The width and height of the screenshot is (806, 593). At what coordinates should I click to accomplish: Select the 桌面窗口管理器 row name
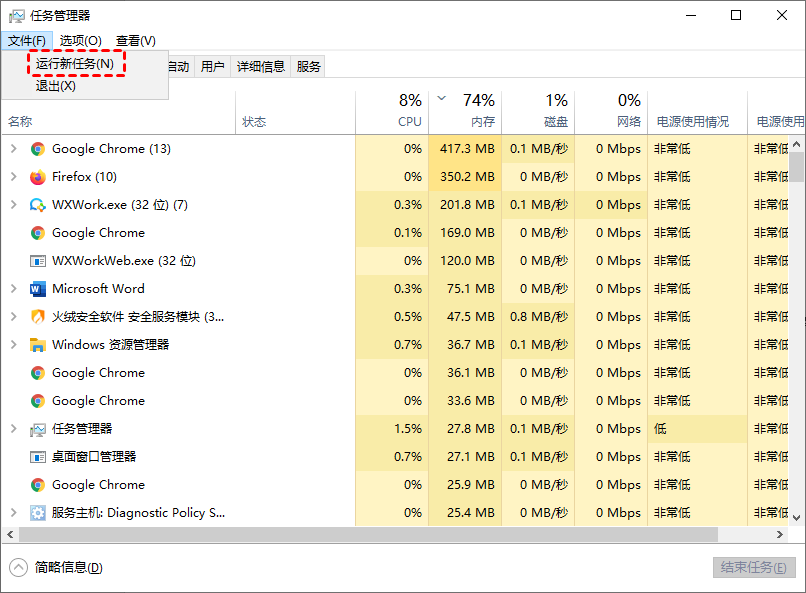pos(94,457)
